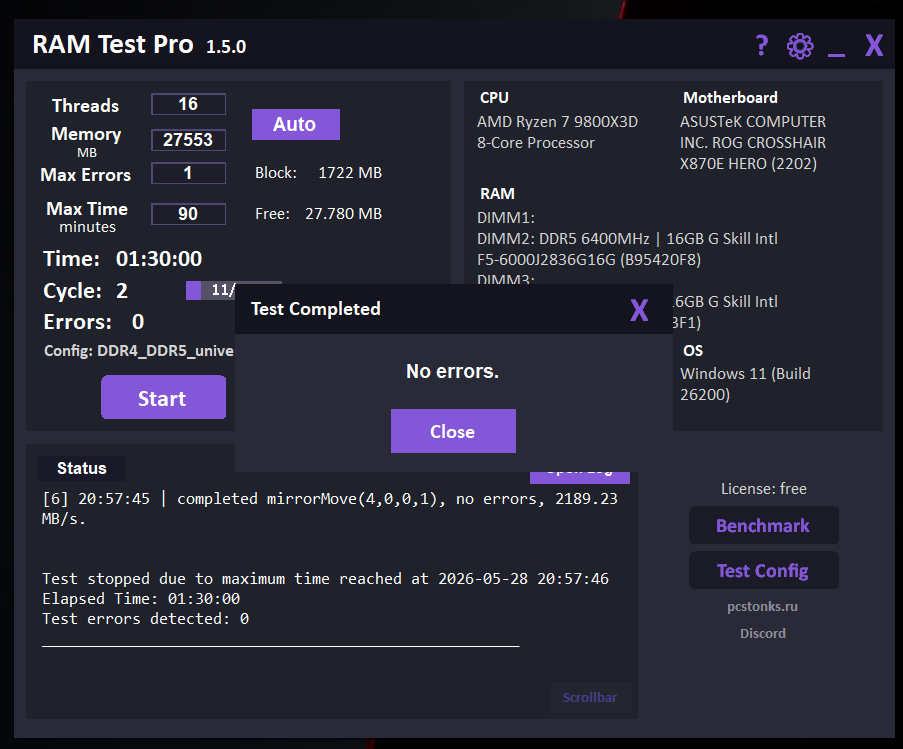Click the Scrollbar button in status panel
This screenshot has width=903, height=749.
click(590, 698)
